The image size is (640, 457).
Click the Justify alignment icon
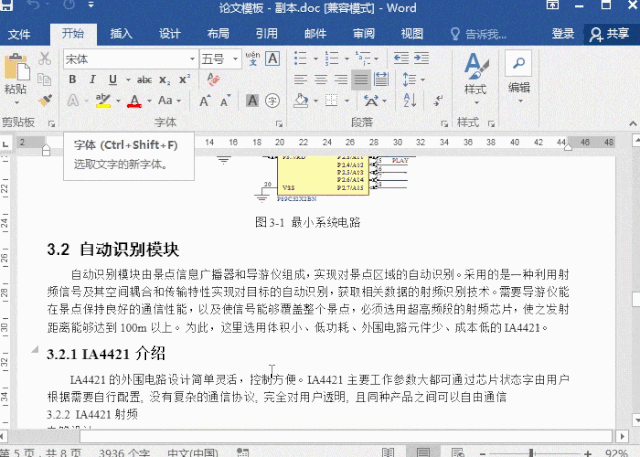click(361, 80)
